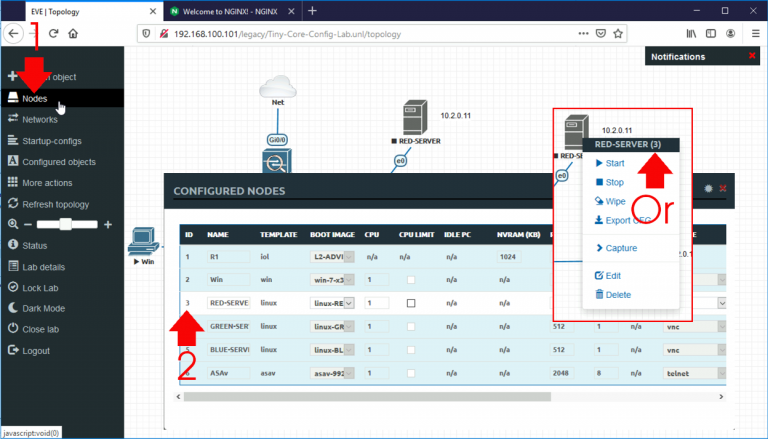Toggle CPU limit checkbox for GREEN-SERVER
Viewport: 768px width, 439px height.
[411, 327]
